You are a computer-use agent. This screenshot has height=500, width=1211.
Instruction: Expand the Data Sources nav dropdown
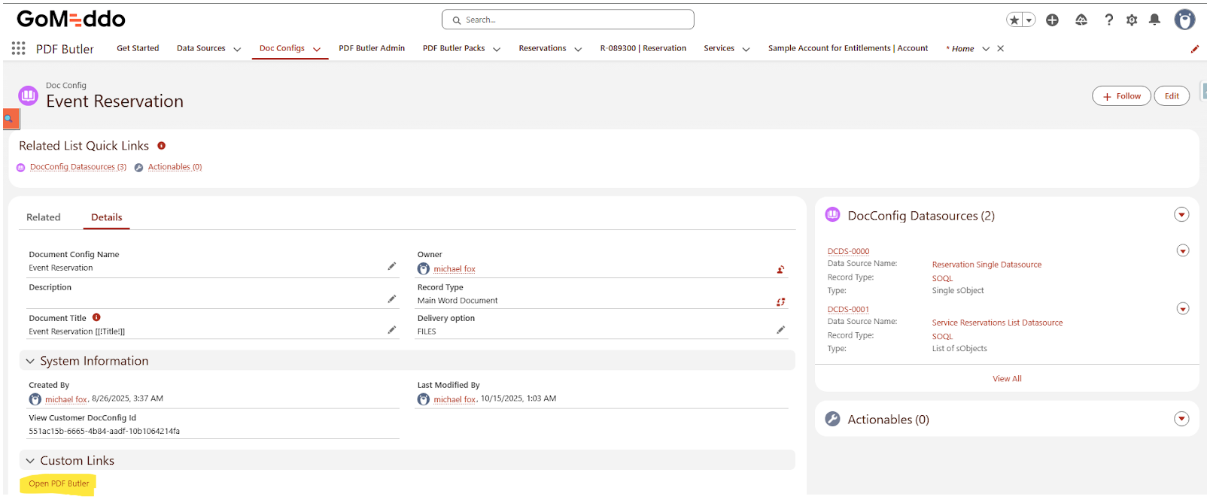pos(237,49)
